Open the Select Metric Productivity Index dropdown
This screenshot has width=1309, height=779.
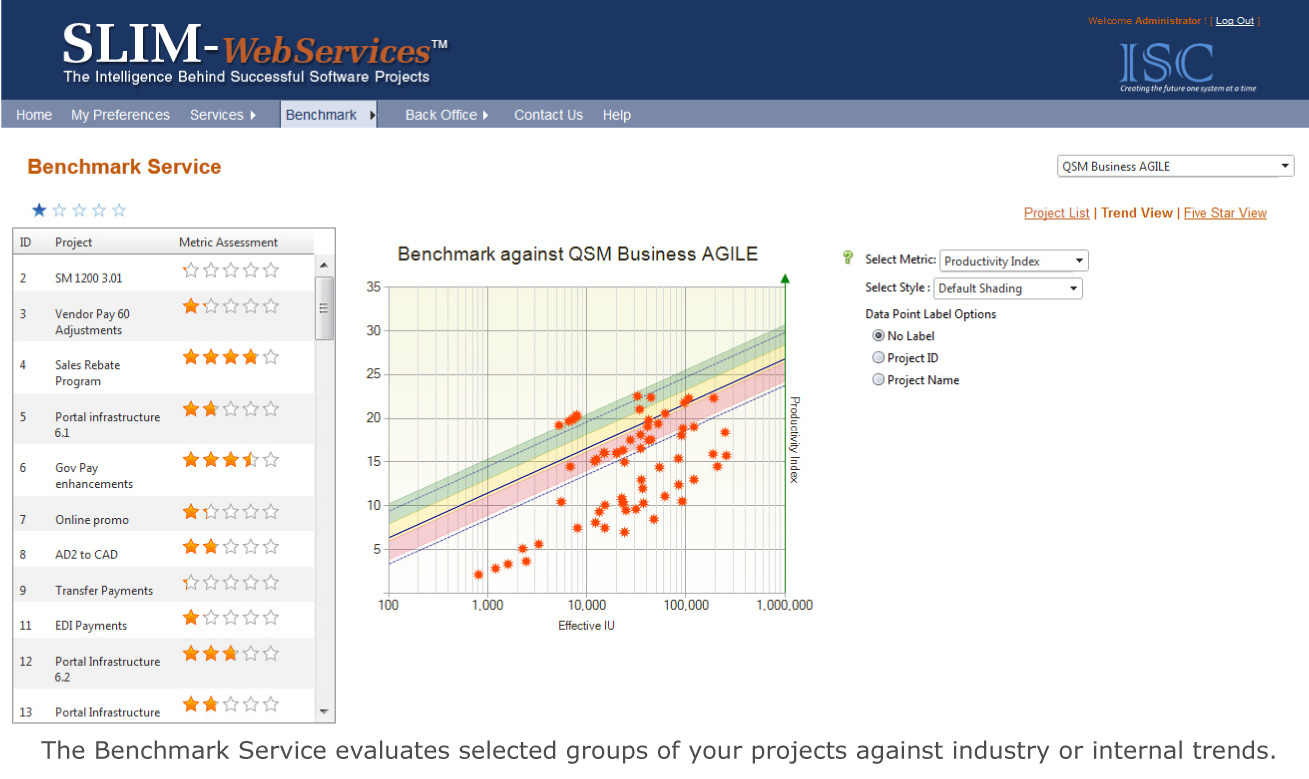click(1014, 261)
